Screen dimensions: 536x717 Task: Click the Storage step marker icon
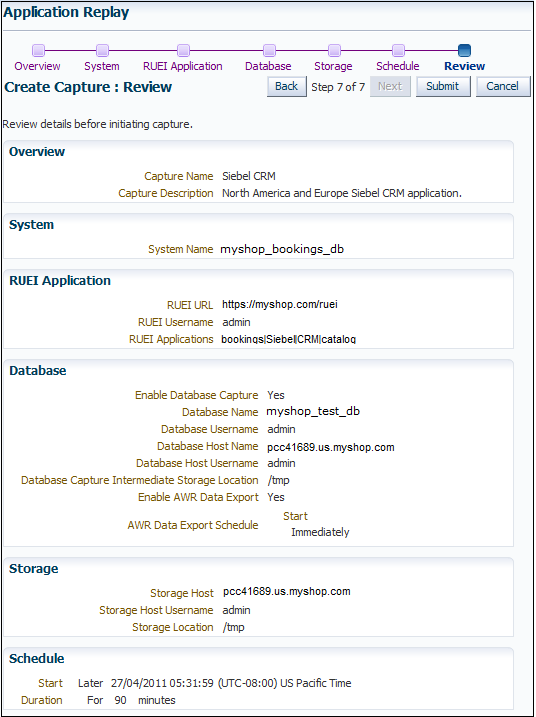(334, 50)
